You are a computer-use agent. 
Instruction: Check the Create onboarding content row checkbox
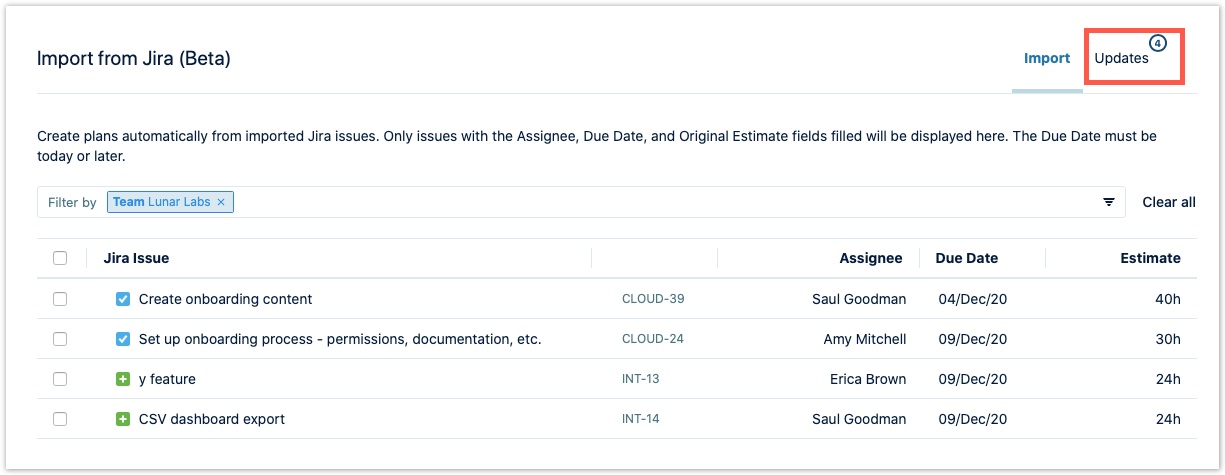pyautogui.click(x=60, y=299)
